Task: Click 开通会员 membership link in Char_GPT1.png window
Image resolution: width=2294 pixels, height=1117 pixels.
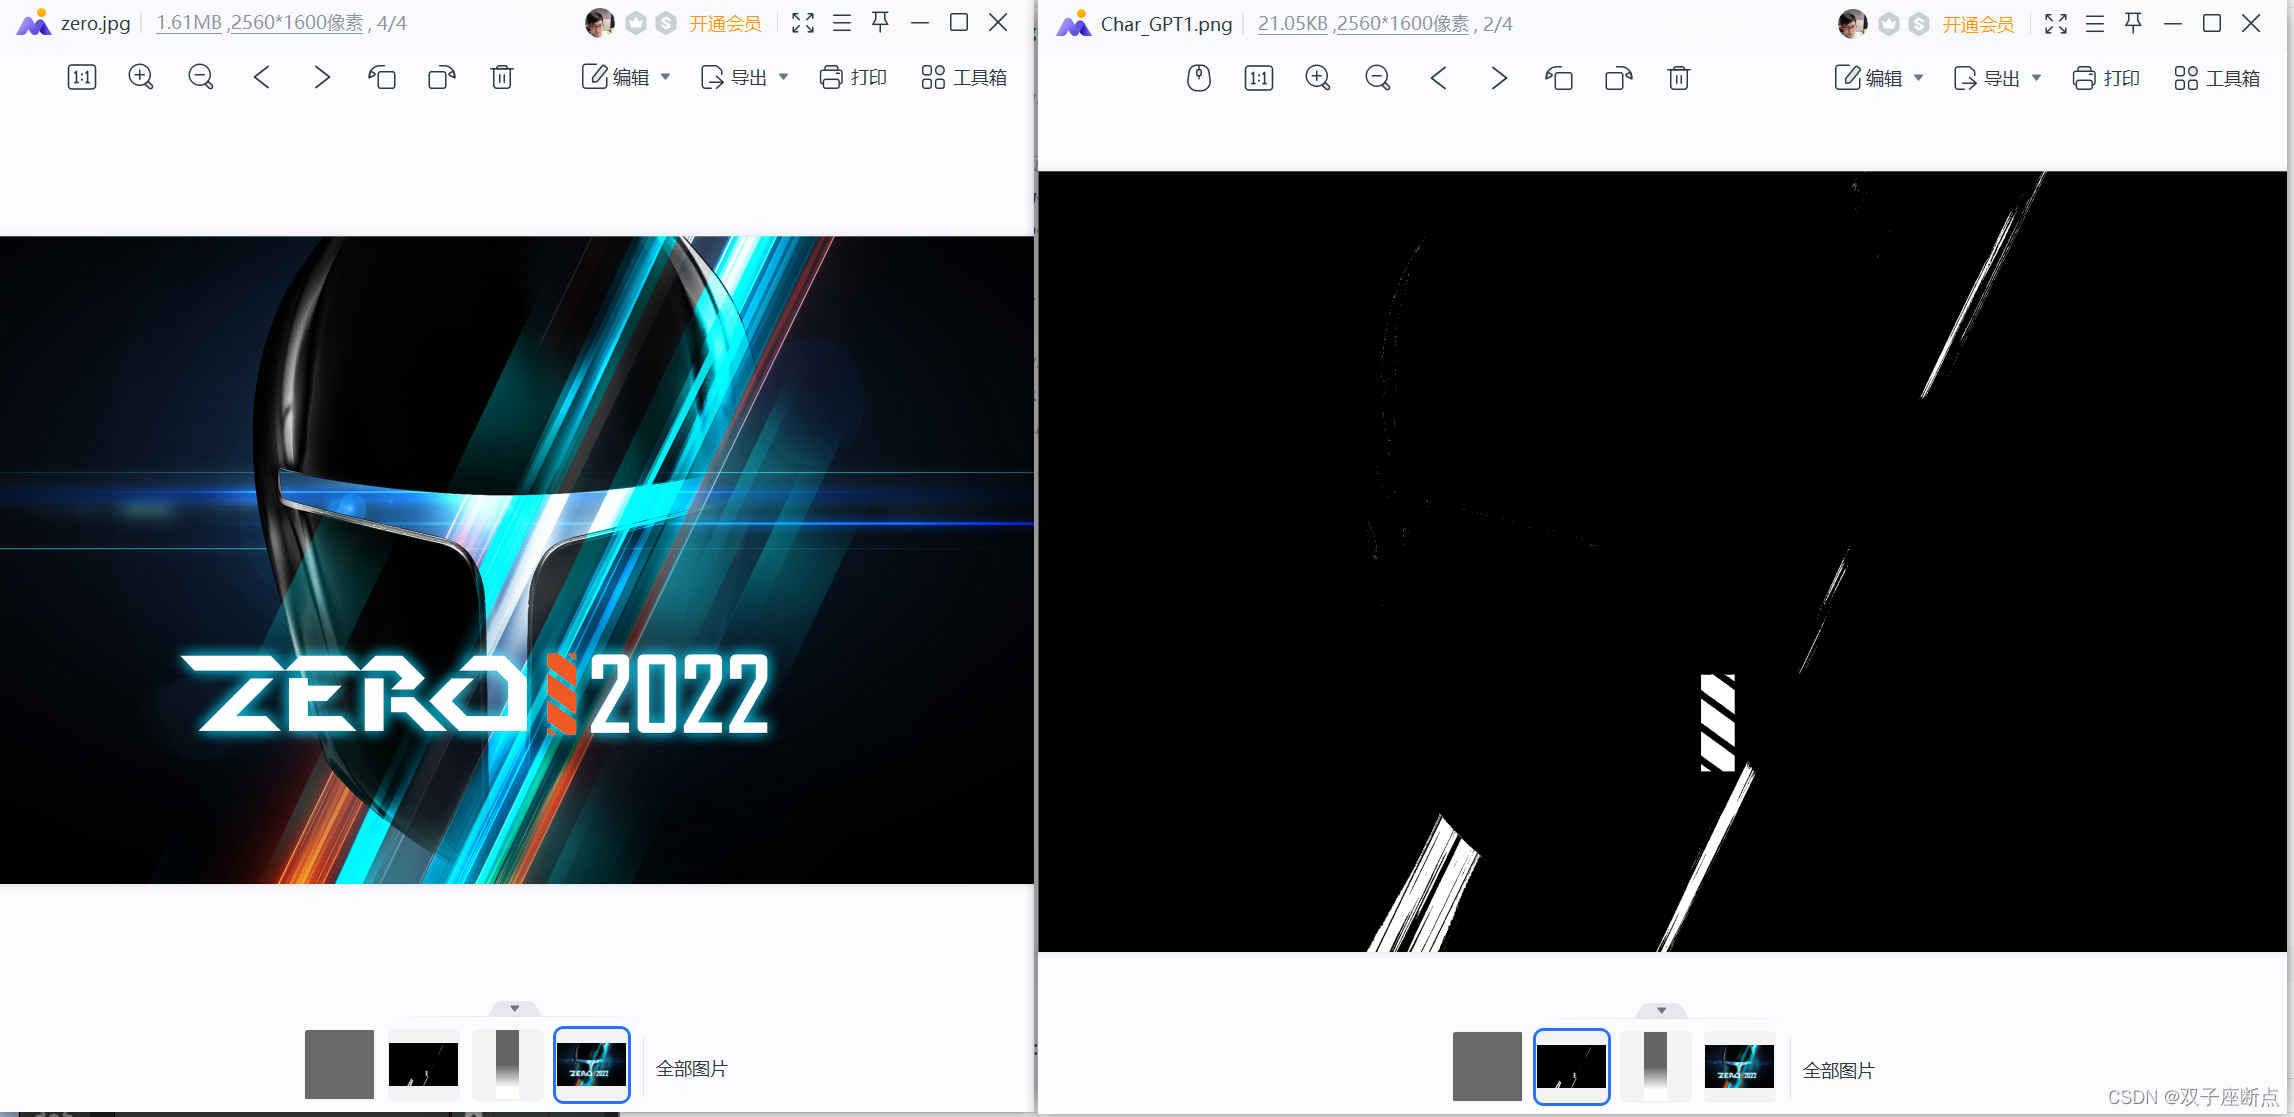Action: click(1978, 24)
